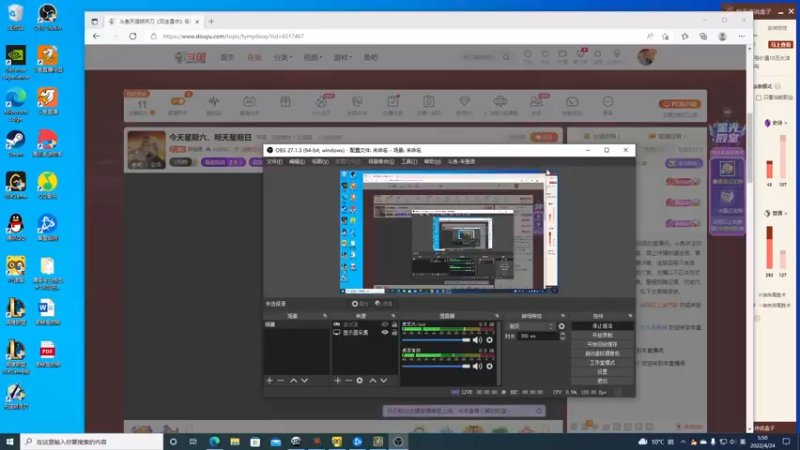Open File Explorer from taskbar

(x=235, y=441)
